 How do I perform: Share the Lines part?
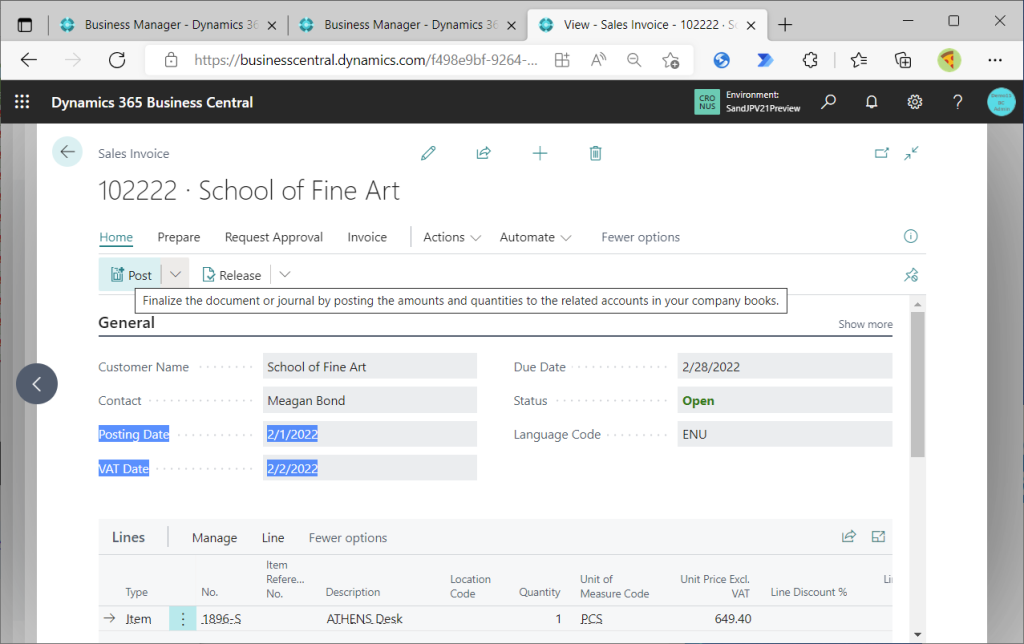click(849, 537)
